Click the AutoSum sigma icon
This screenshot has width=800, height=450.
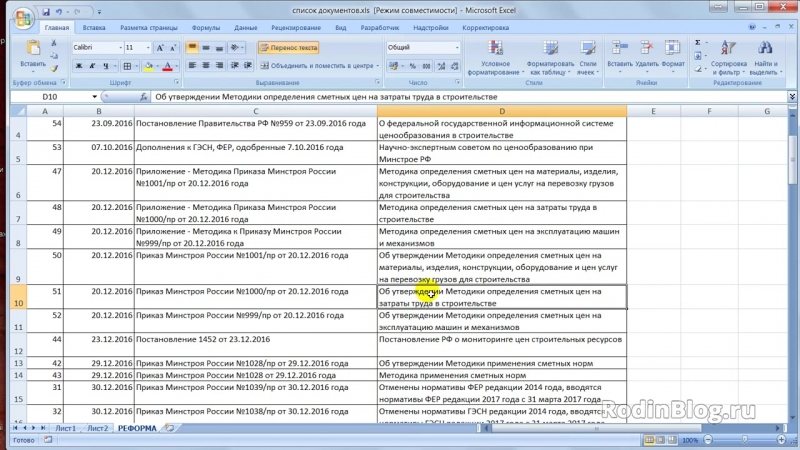click(697, 42)
